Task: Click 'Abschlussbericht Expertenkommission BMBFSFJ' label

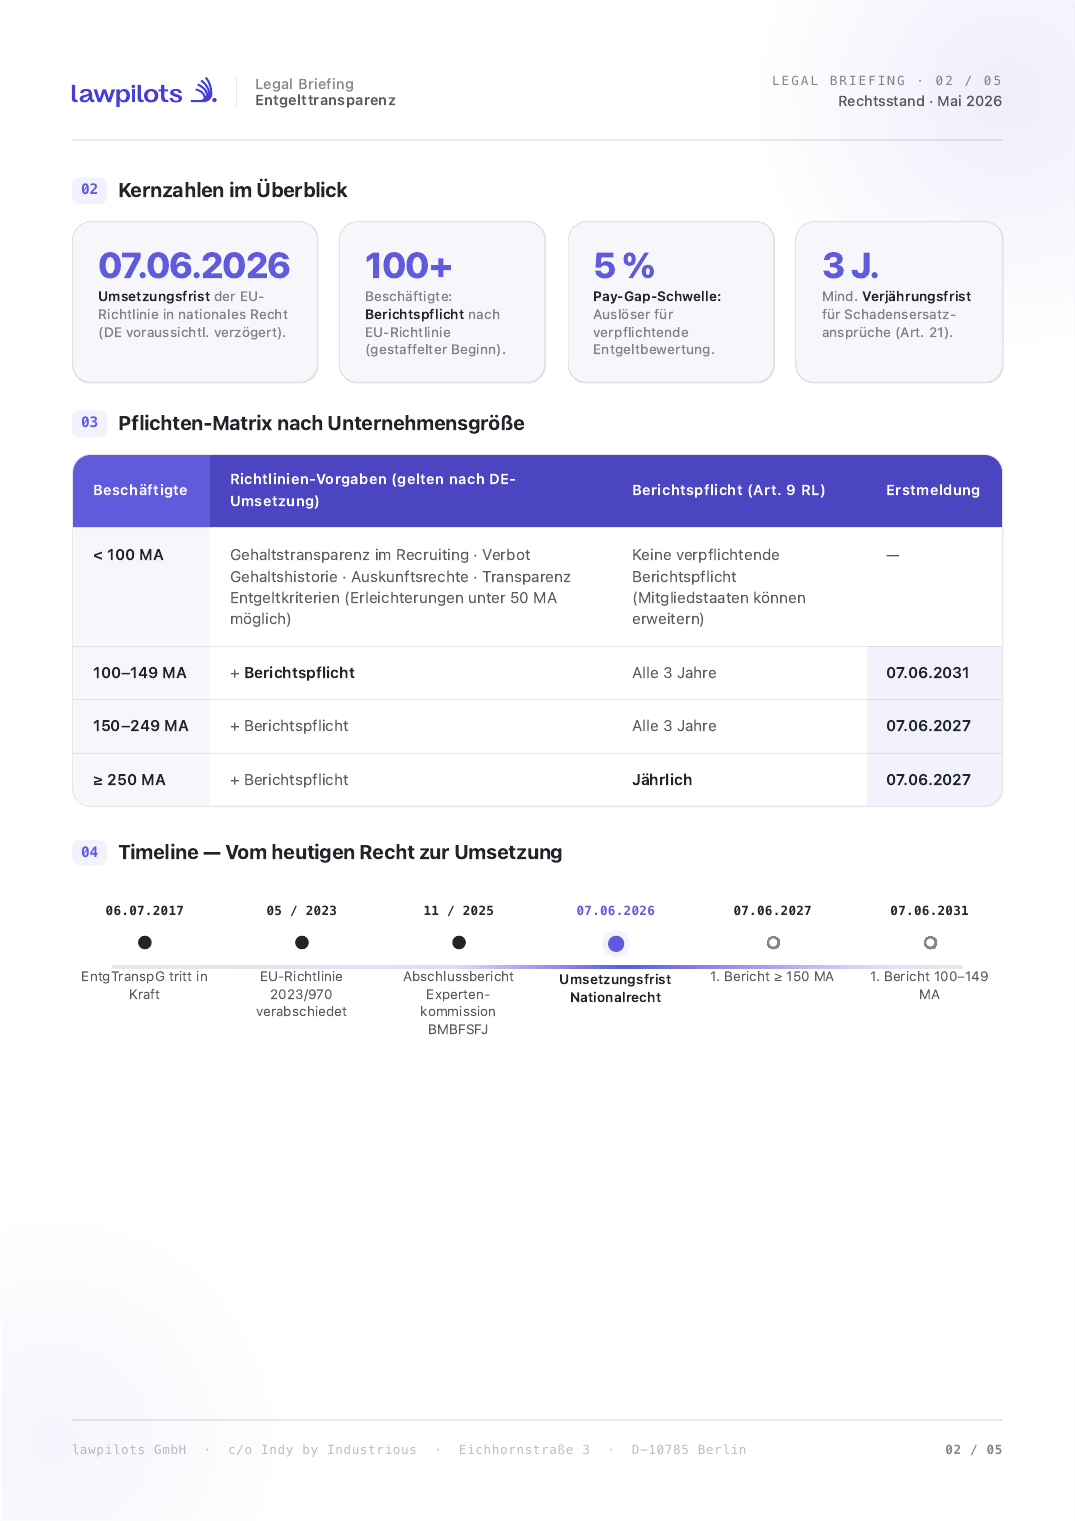Action: coord(459,1003)
